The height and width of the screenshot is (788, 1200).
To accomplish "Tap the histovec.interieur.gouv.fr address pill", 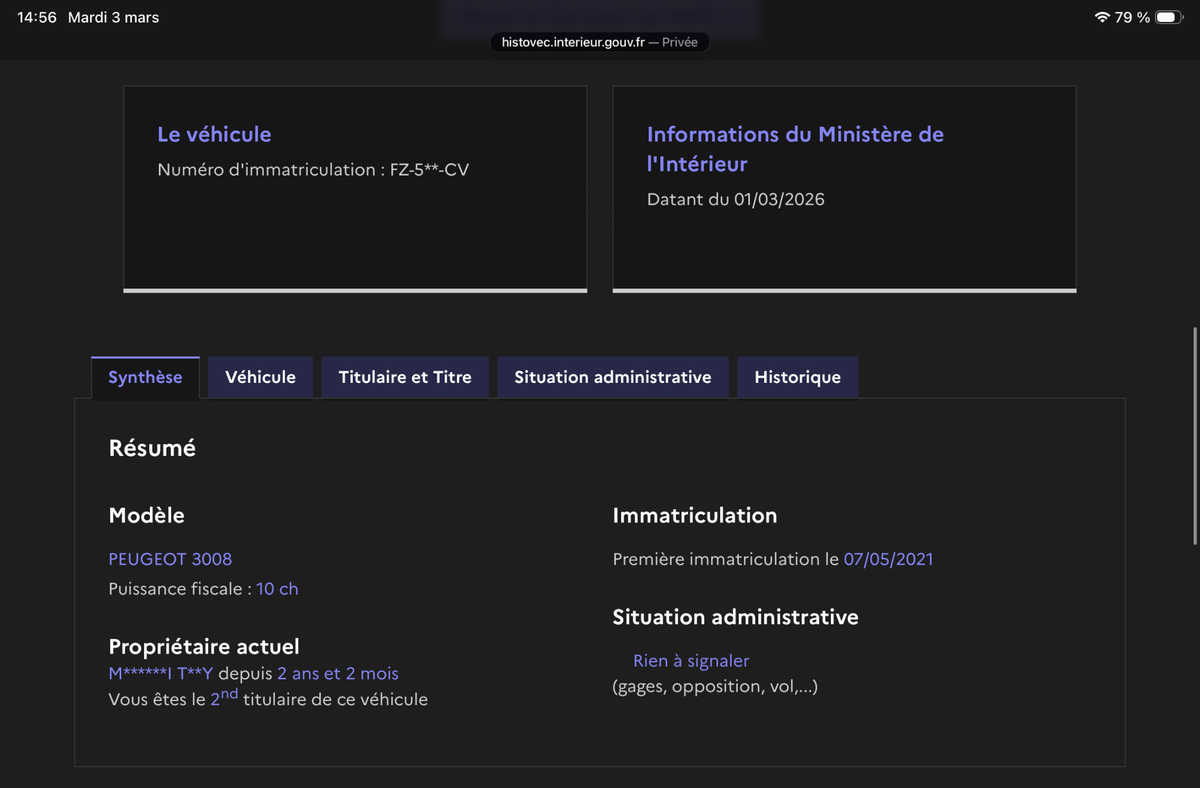I will coord(599,42).
